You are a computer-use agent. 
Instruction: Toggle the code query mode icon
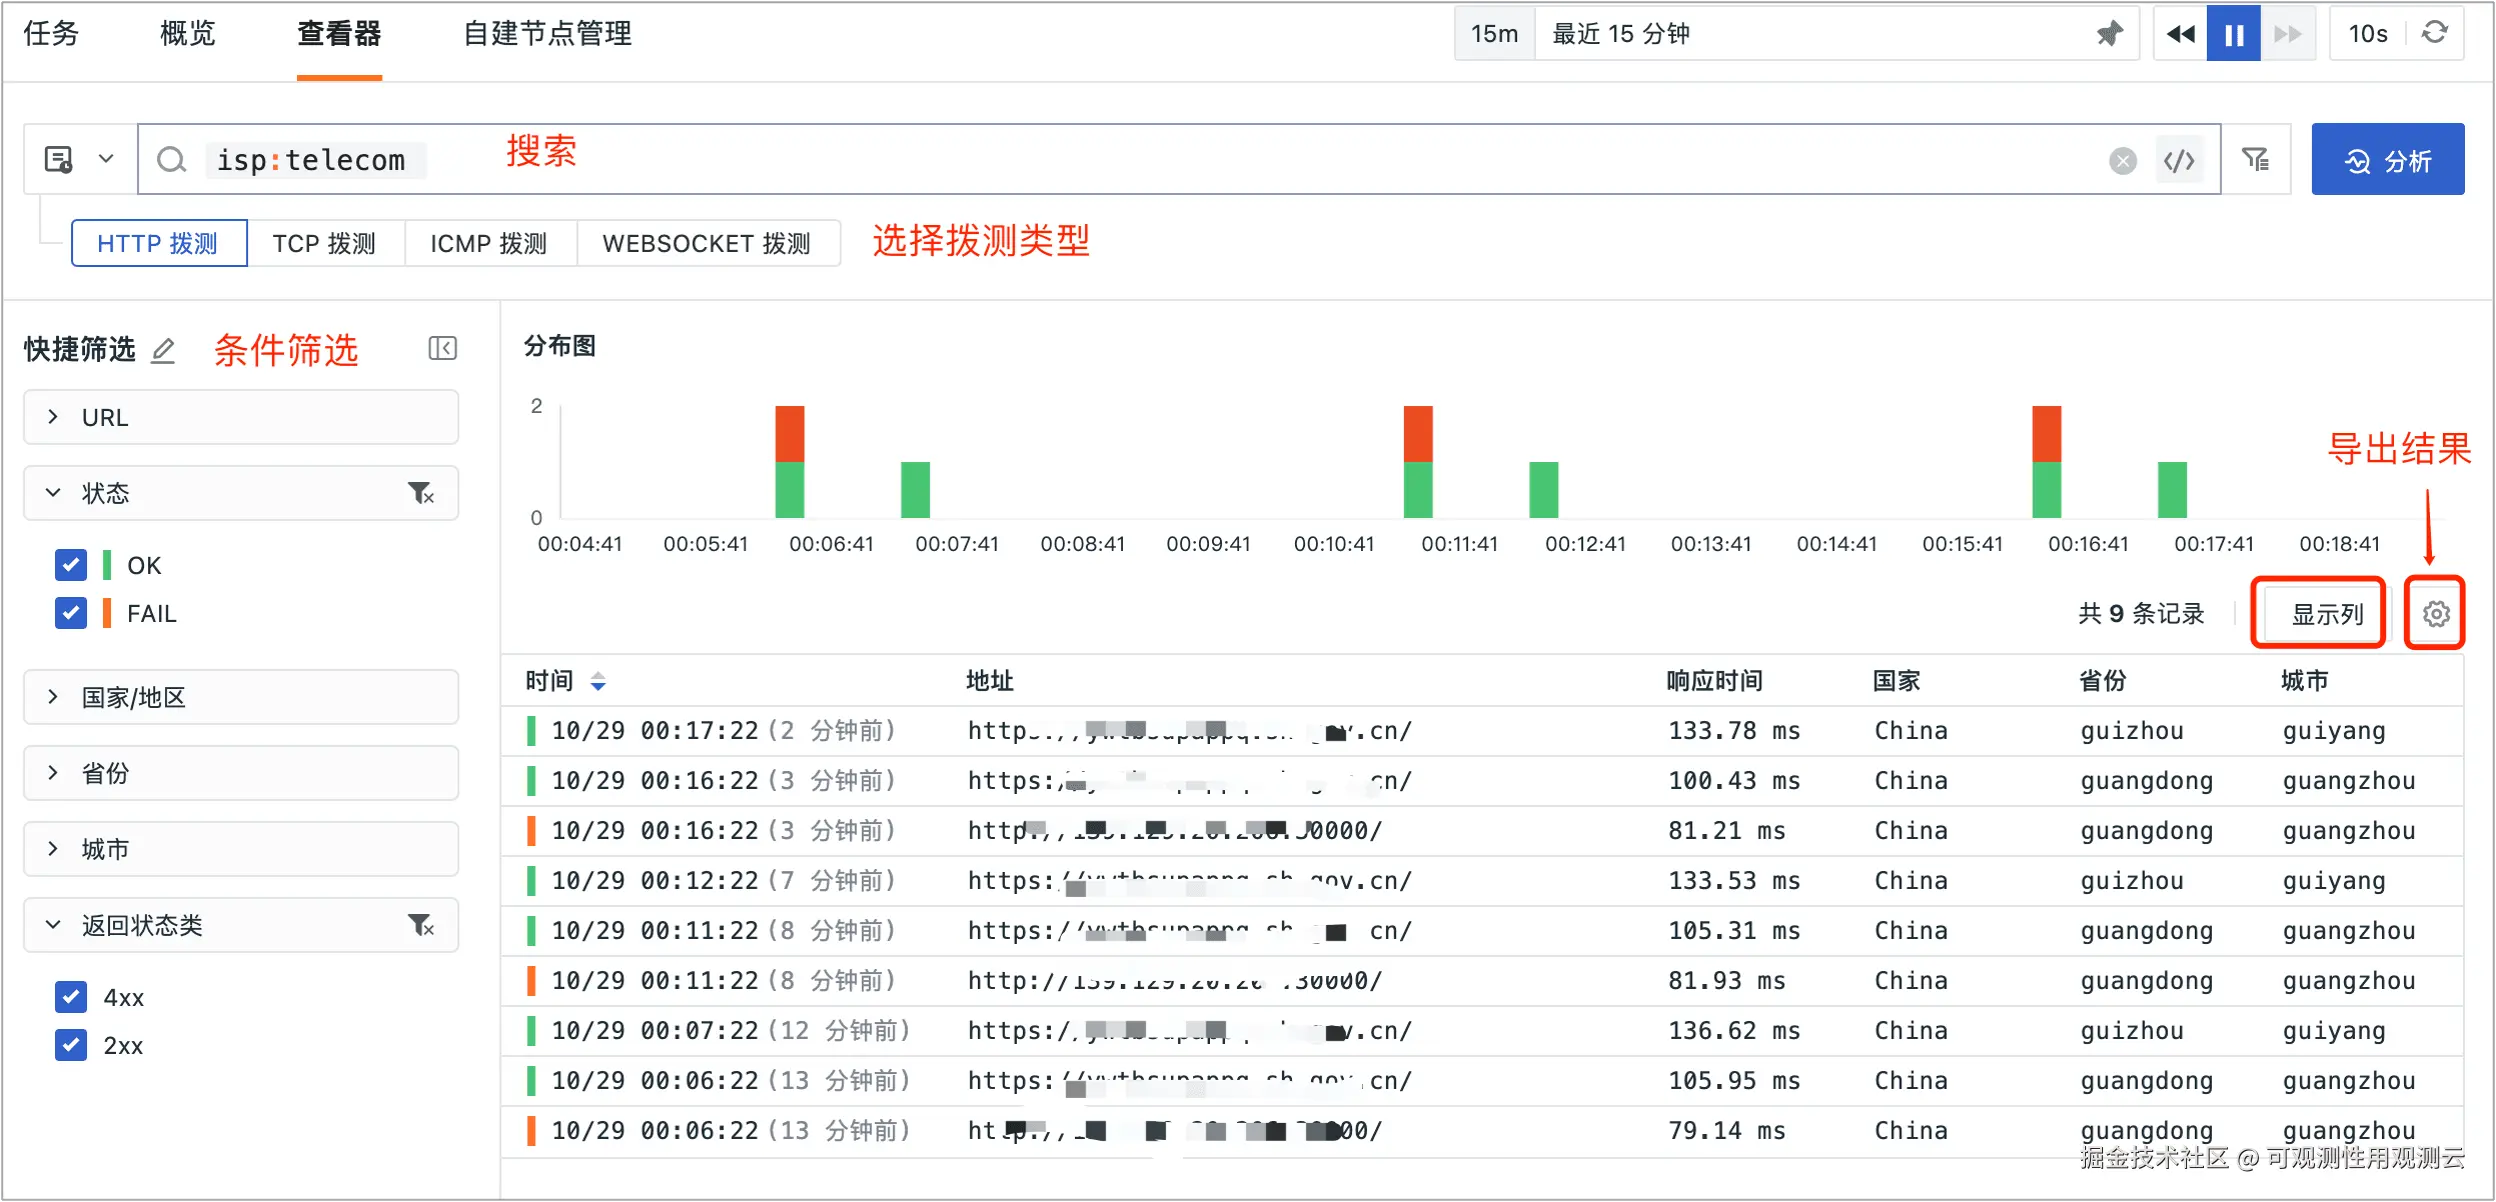point(2178,160)
